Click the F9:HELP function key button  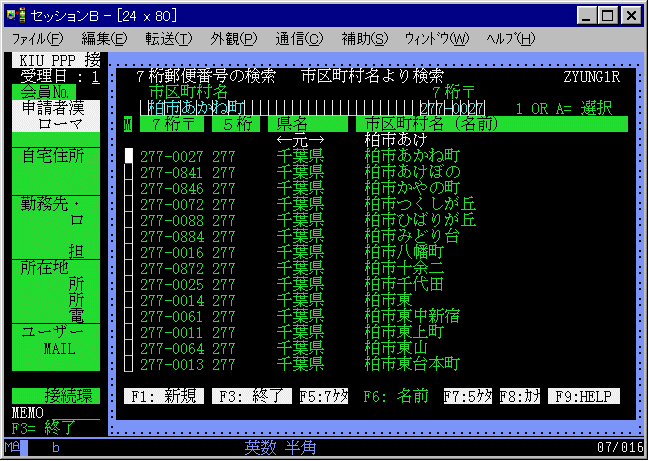tap(584, 396)
